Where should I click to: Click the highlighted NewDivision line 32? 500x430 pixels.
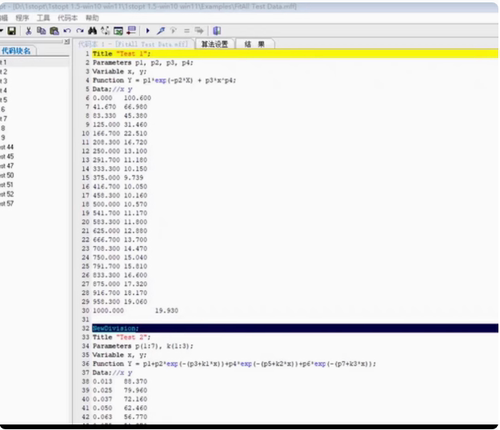pyautogui.click(x=295, y=328)
